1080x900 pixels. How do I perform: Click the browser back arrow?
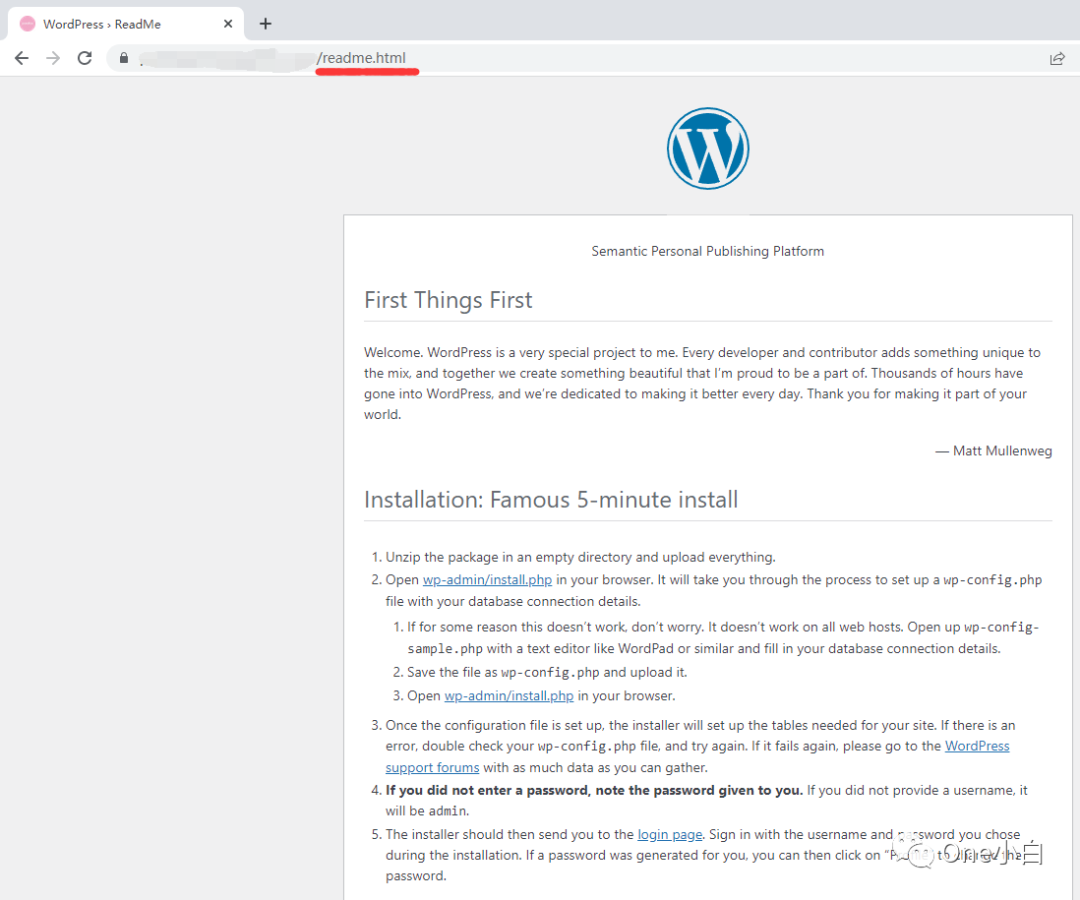click(21, 58)
